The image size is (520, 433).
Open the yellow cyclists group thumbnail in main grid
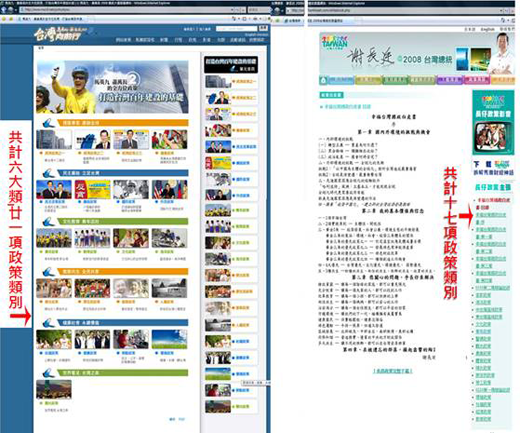(54, 238)
